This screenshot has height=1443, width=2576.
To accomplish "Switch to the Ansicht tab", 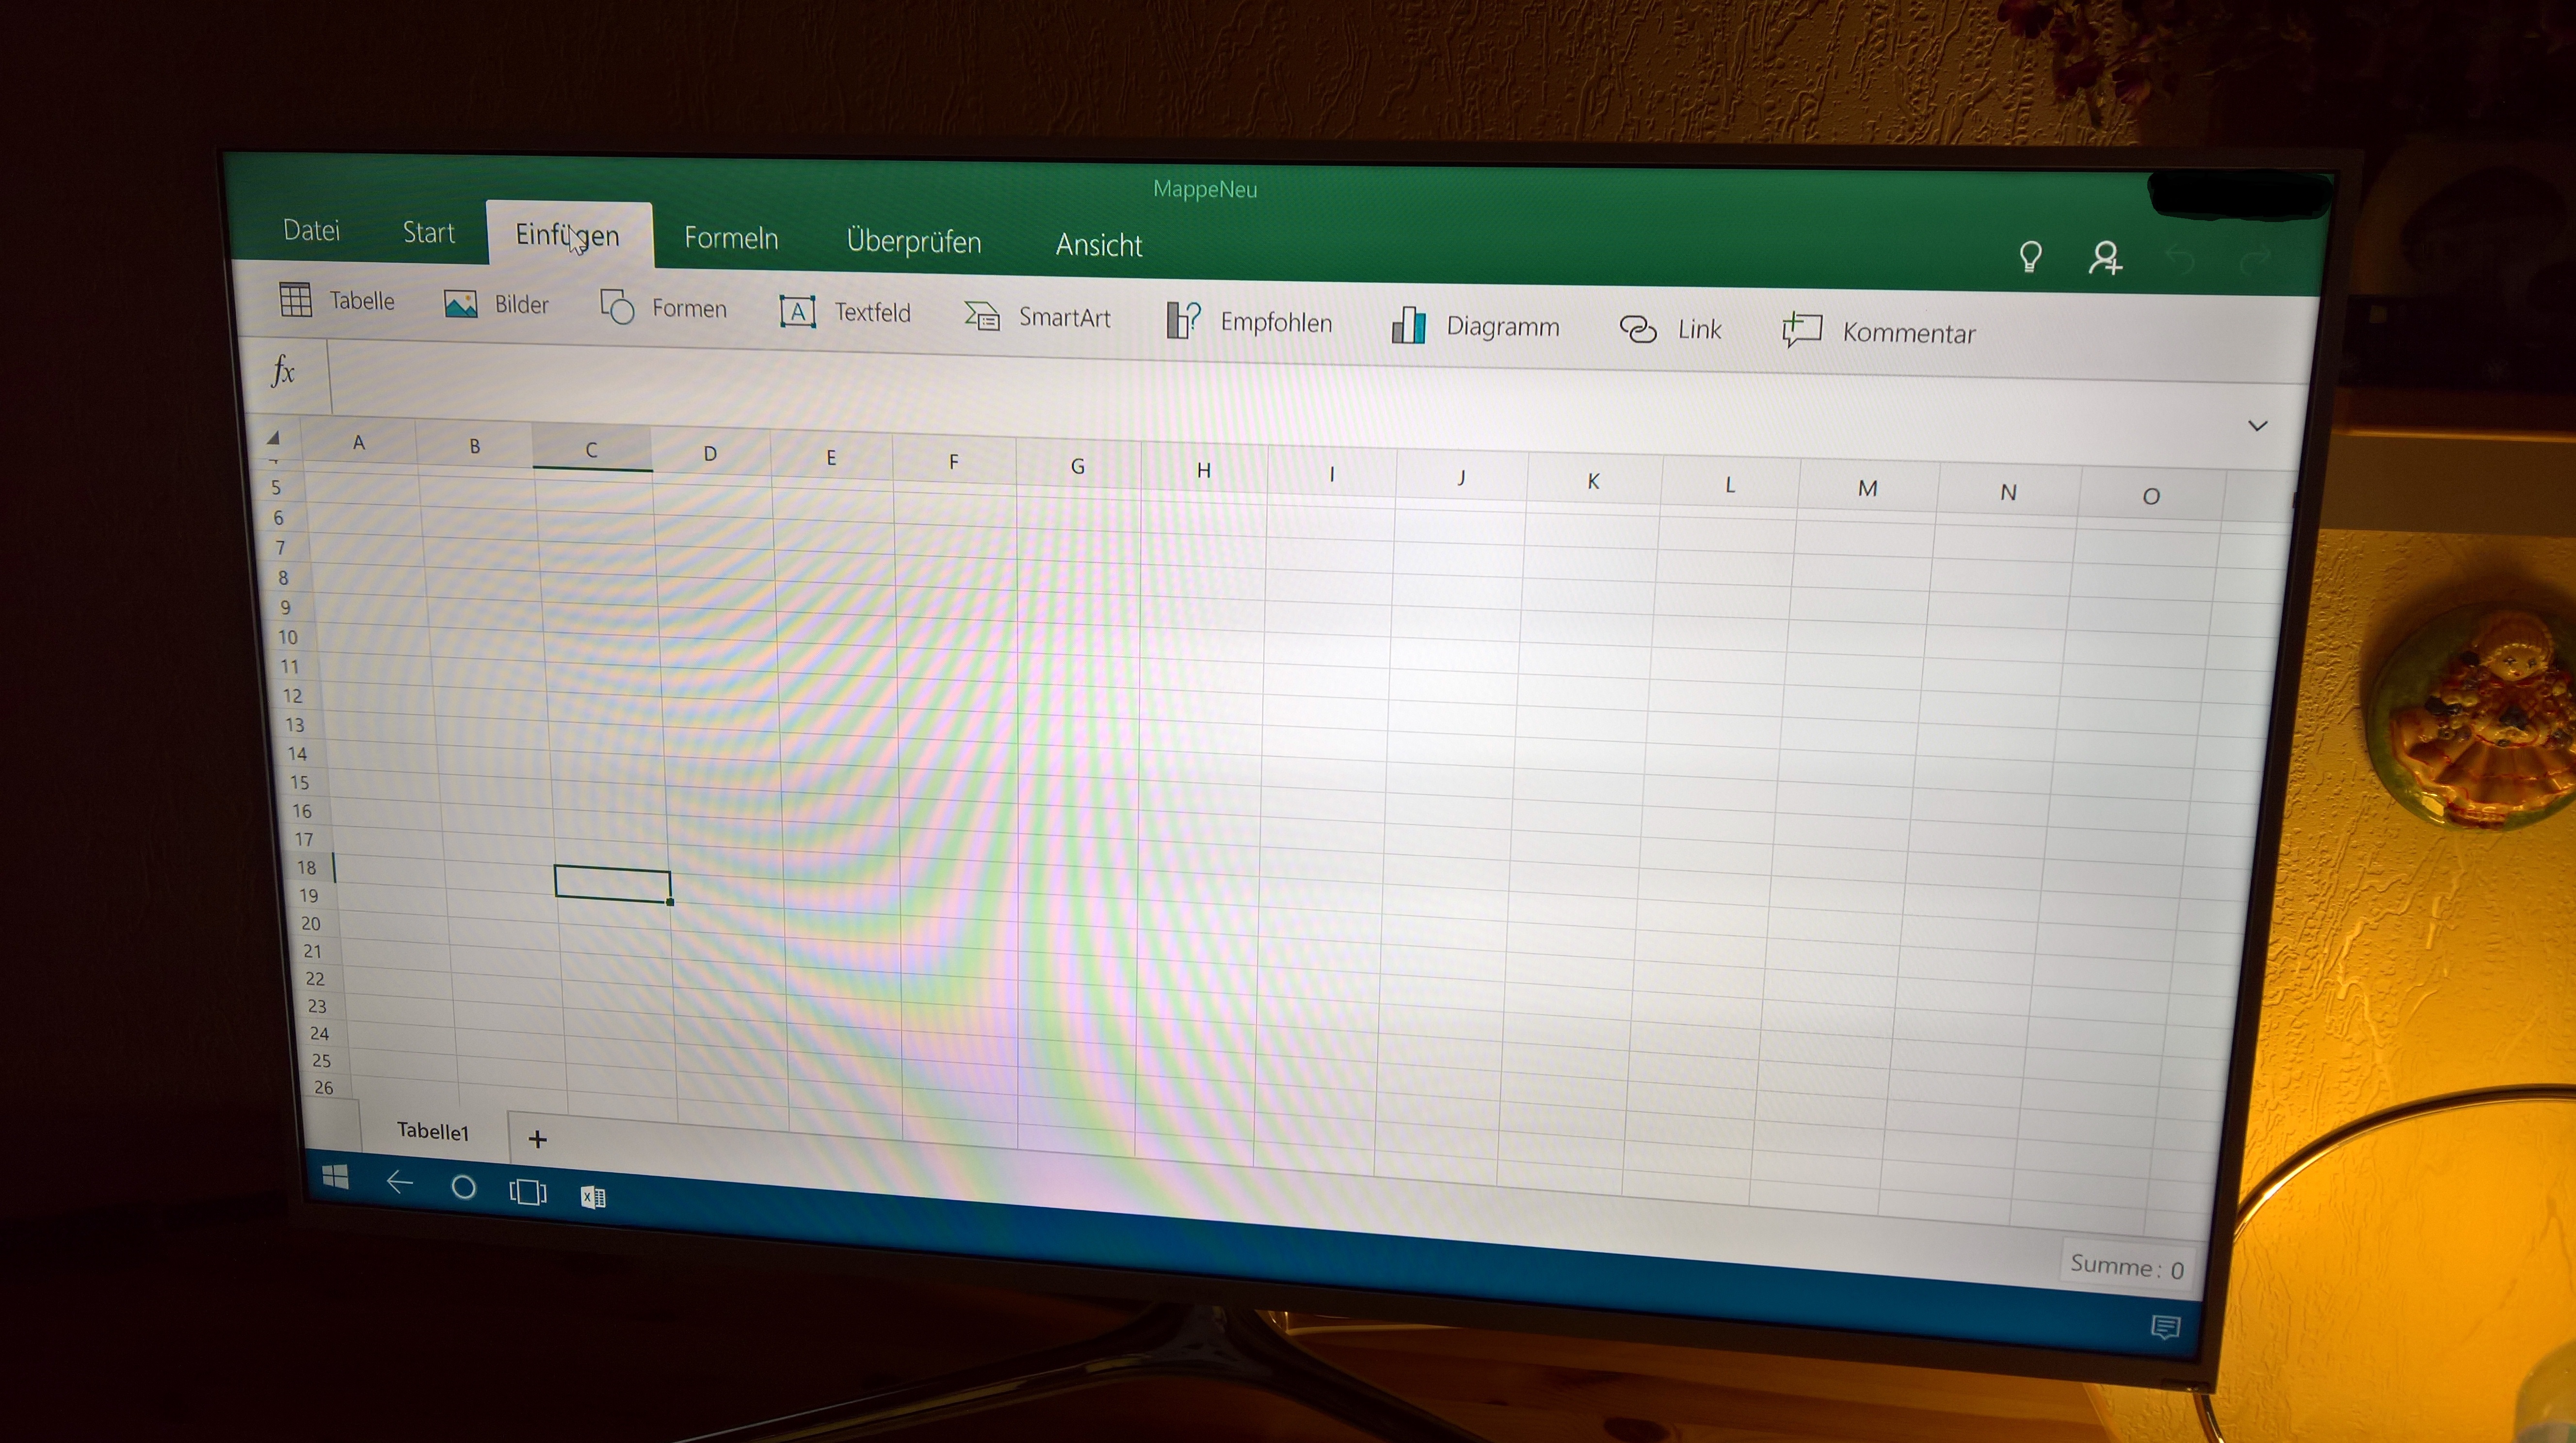I will (x=1098, y=245).
